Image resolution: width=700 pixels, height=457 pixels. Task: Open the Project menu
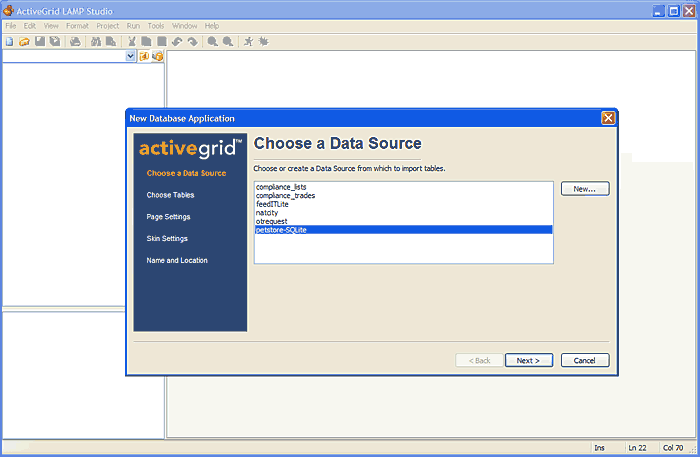[108, 25]
